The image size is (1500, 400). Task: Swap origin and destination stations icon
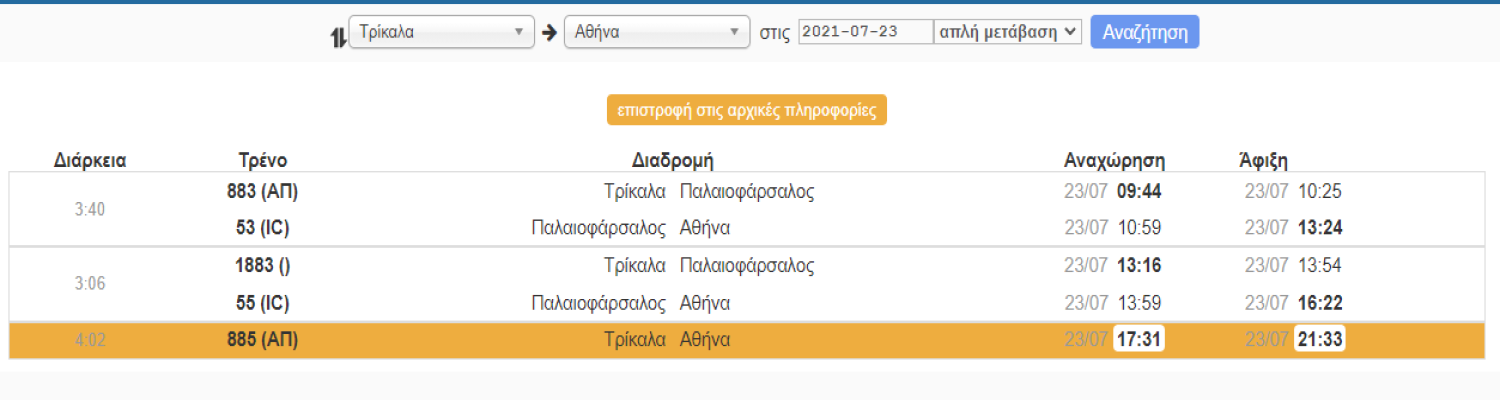pos(338,38)
